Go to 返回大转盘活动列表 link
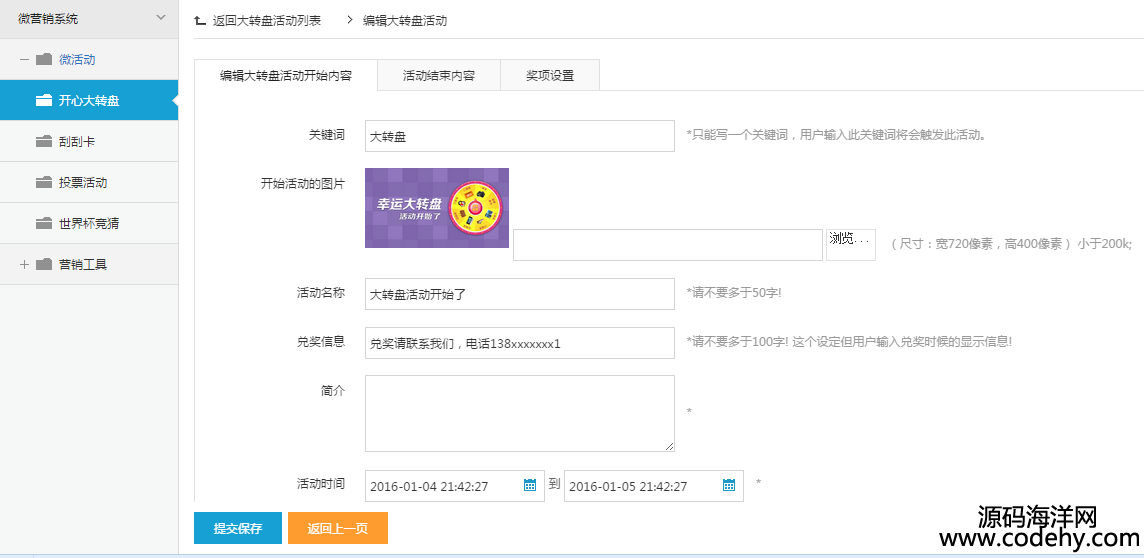 tap(266, 20)
